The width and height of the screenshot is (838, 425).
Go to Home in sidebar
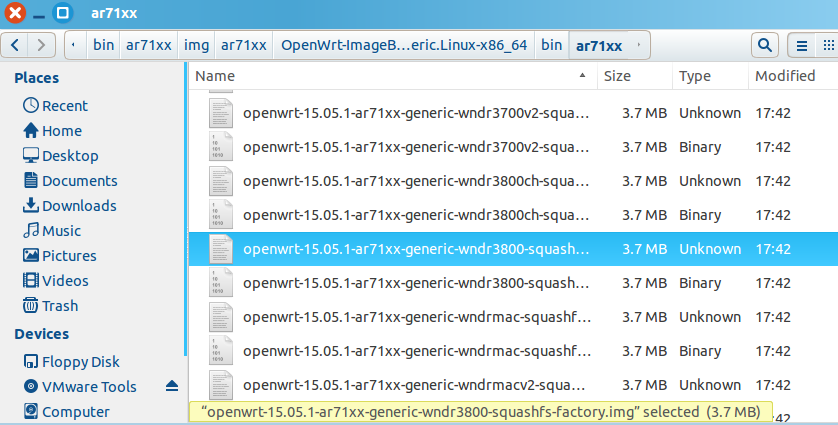(52, 130)
